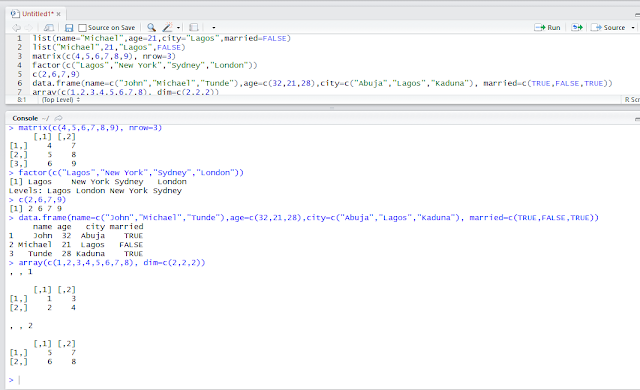
Task: Click console command factor(c("Lagos"...
Action: click(131, 173)
